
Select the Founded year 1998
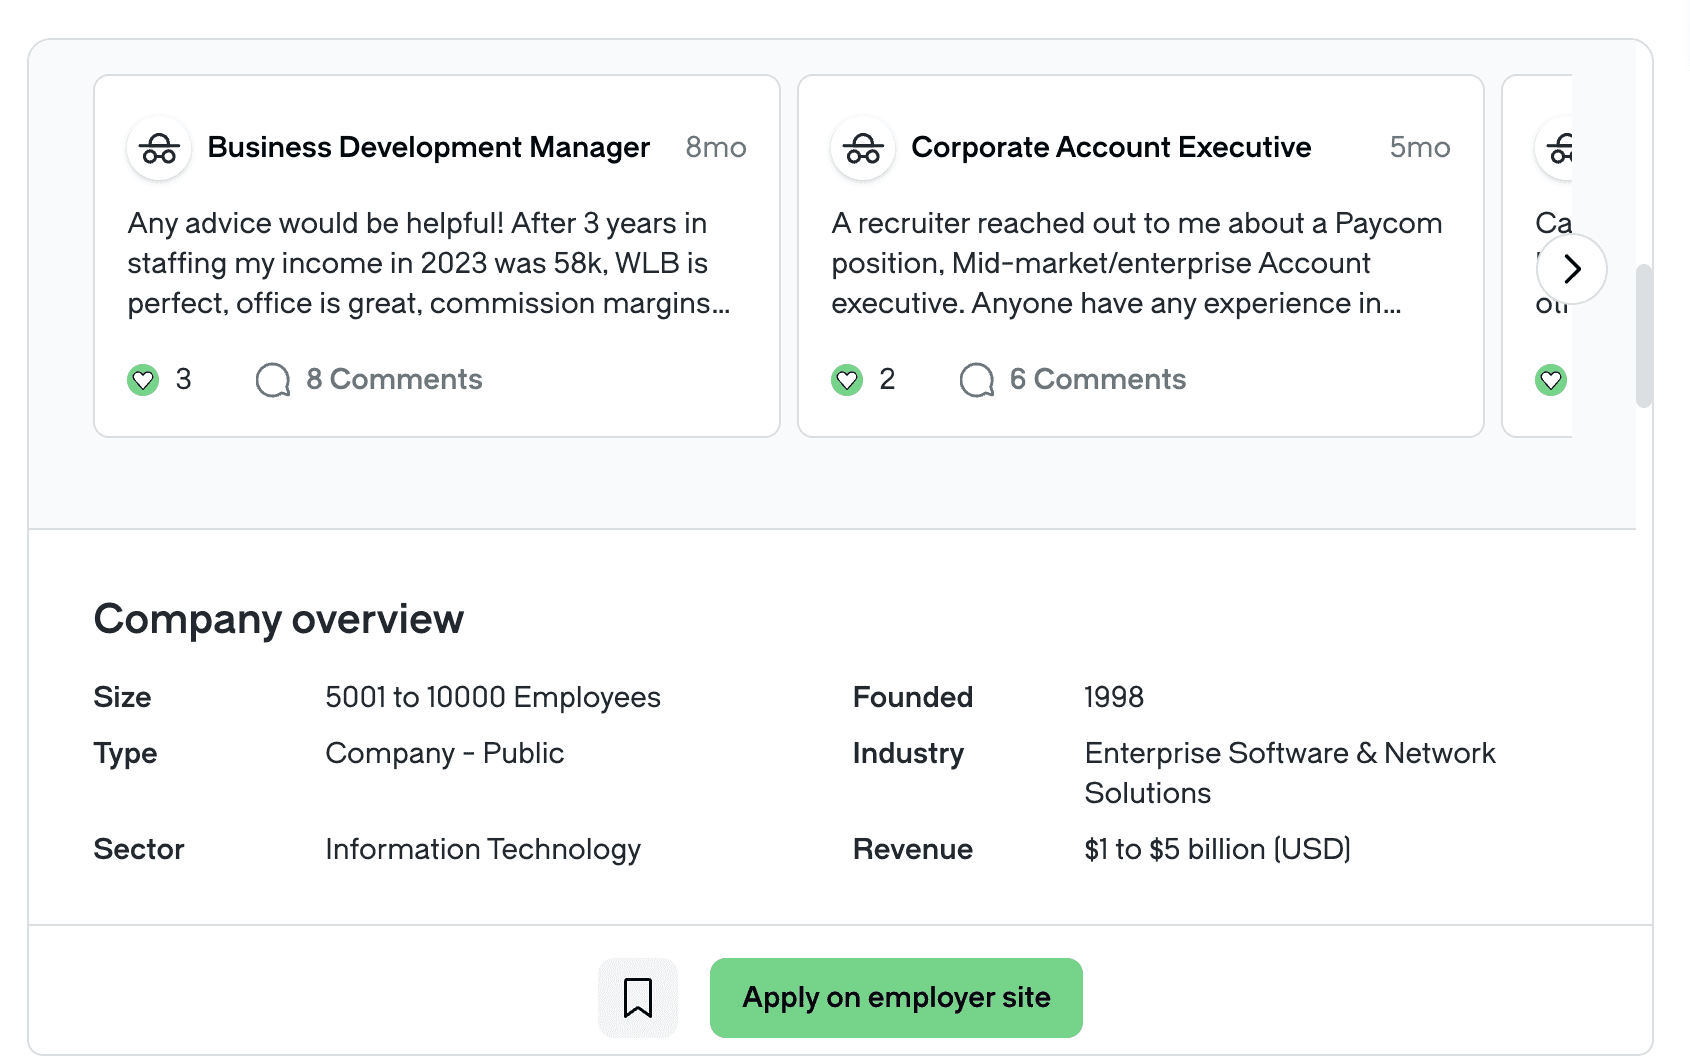point(1114,697)
